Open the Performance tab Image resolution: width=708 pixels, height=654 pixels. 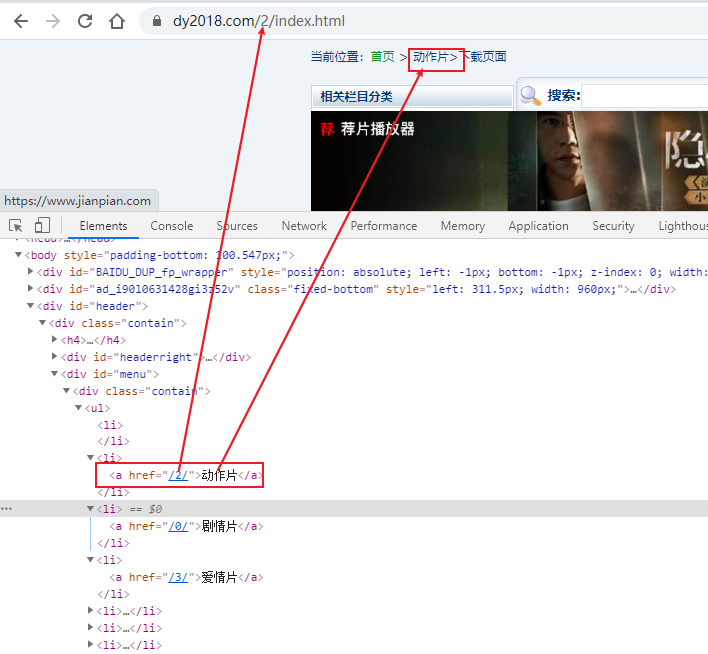tap(384, 226)
